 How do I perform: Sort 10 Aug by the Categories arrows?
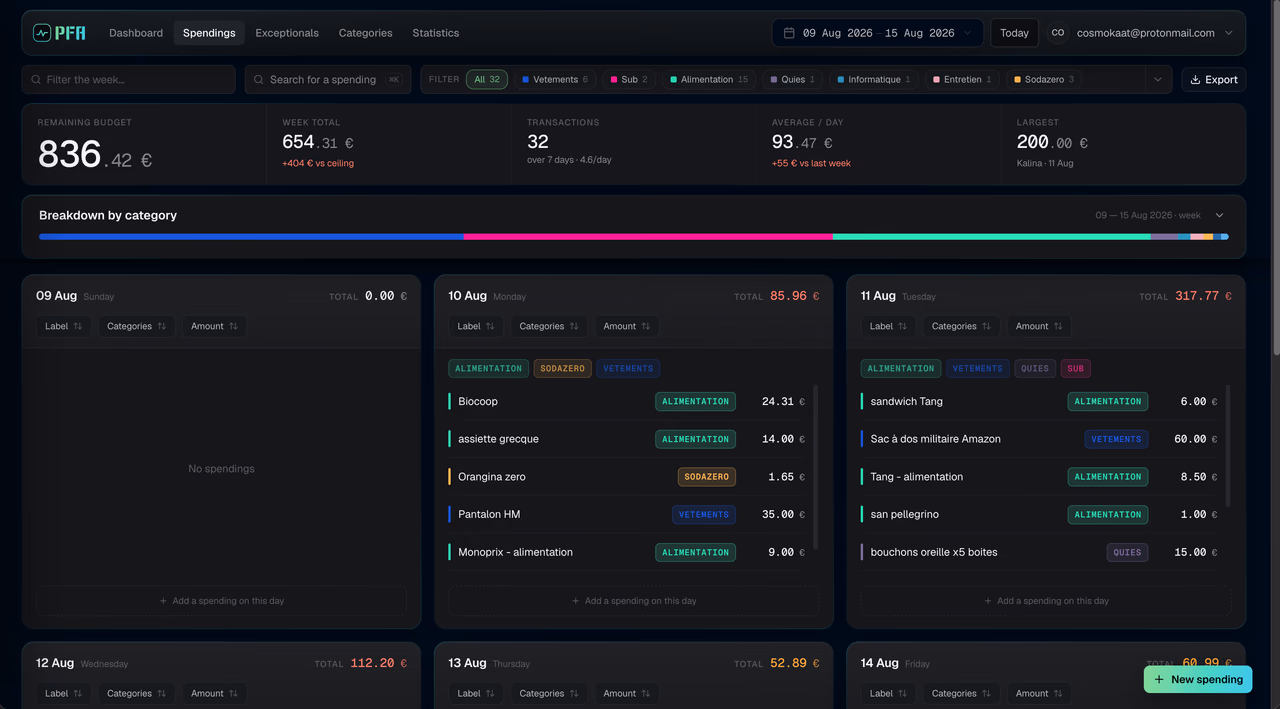point(574,326)
